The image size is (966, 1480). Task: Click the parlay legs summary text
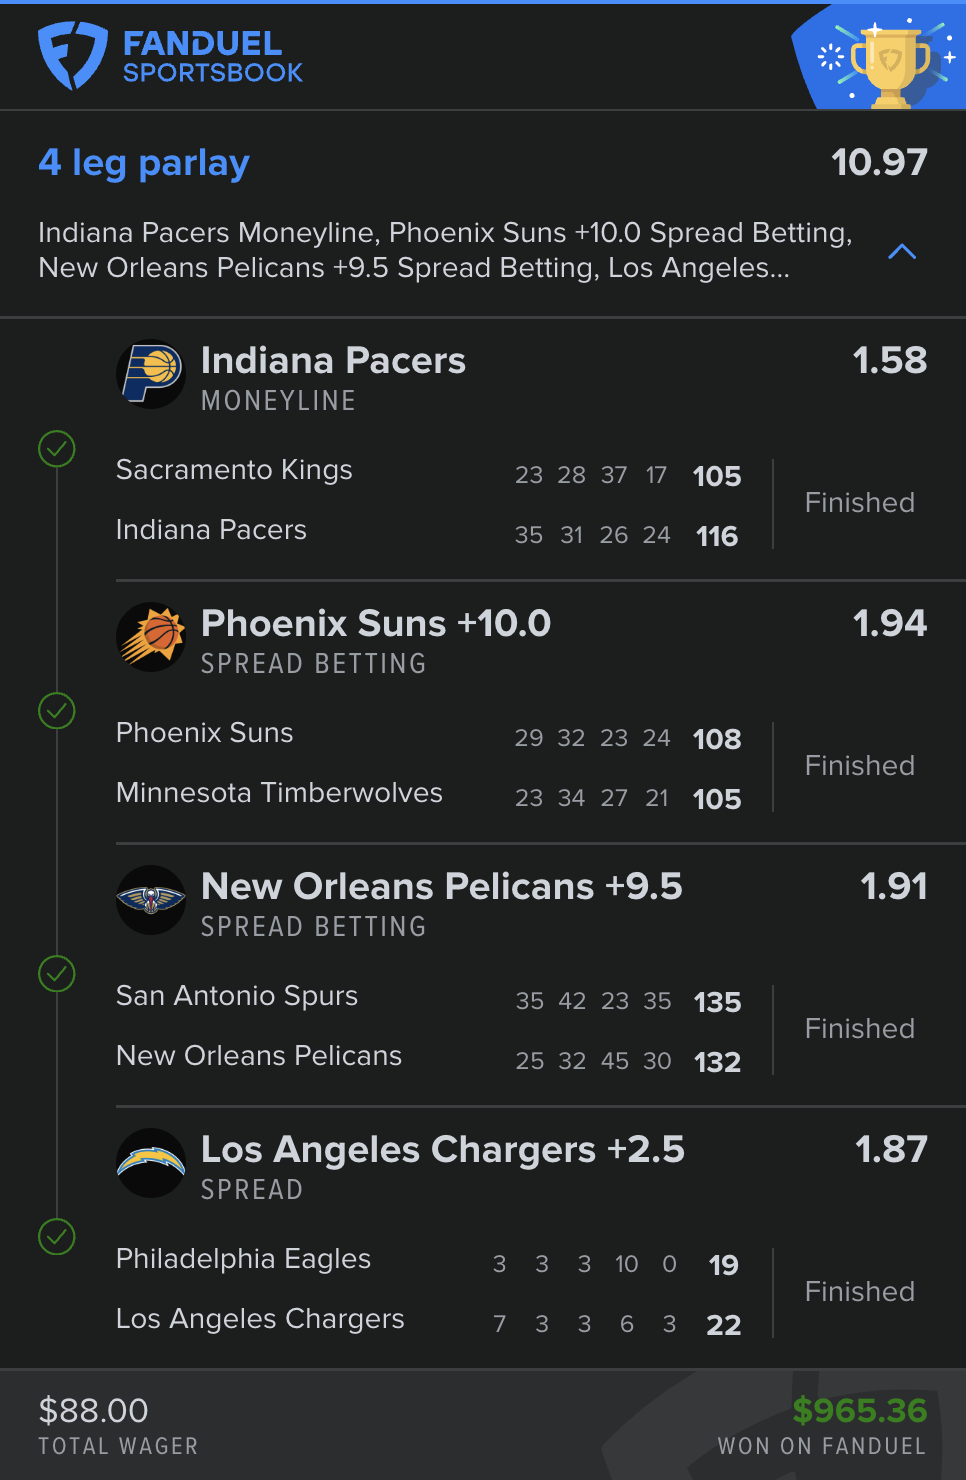(x=445, y=250)
